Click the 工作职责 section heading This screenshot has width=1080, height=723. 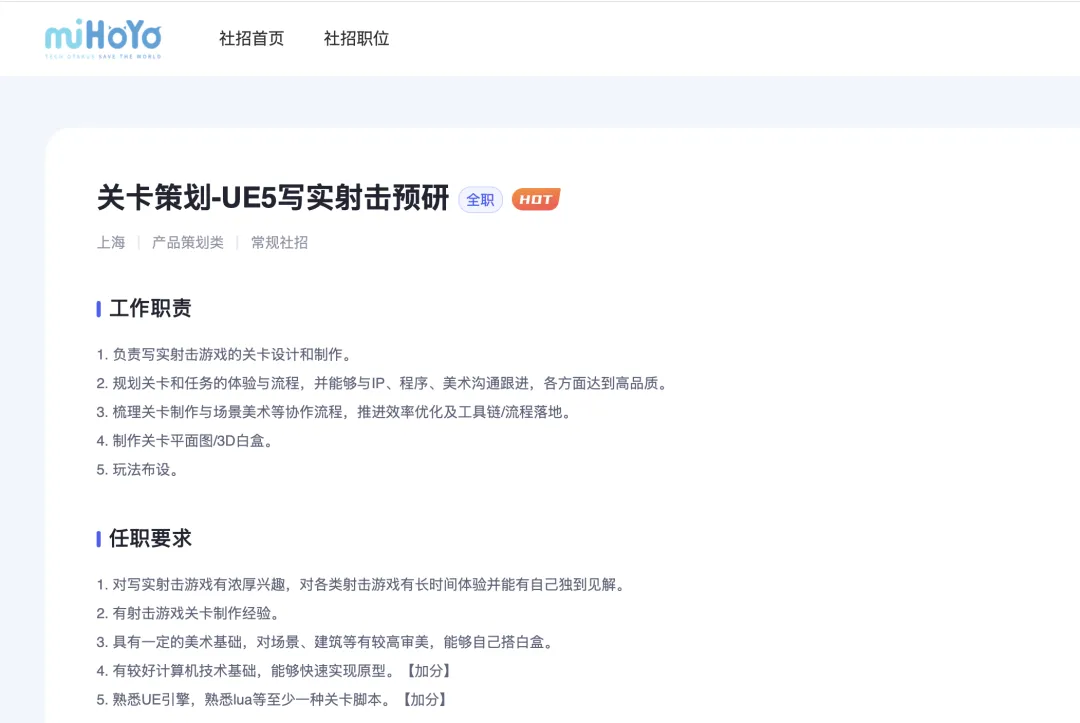[x=149, y=308]
